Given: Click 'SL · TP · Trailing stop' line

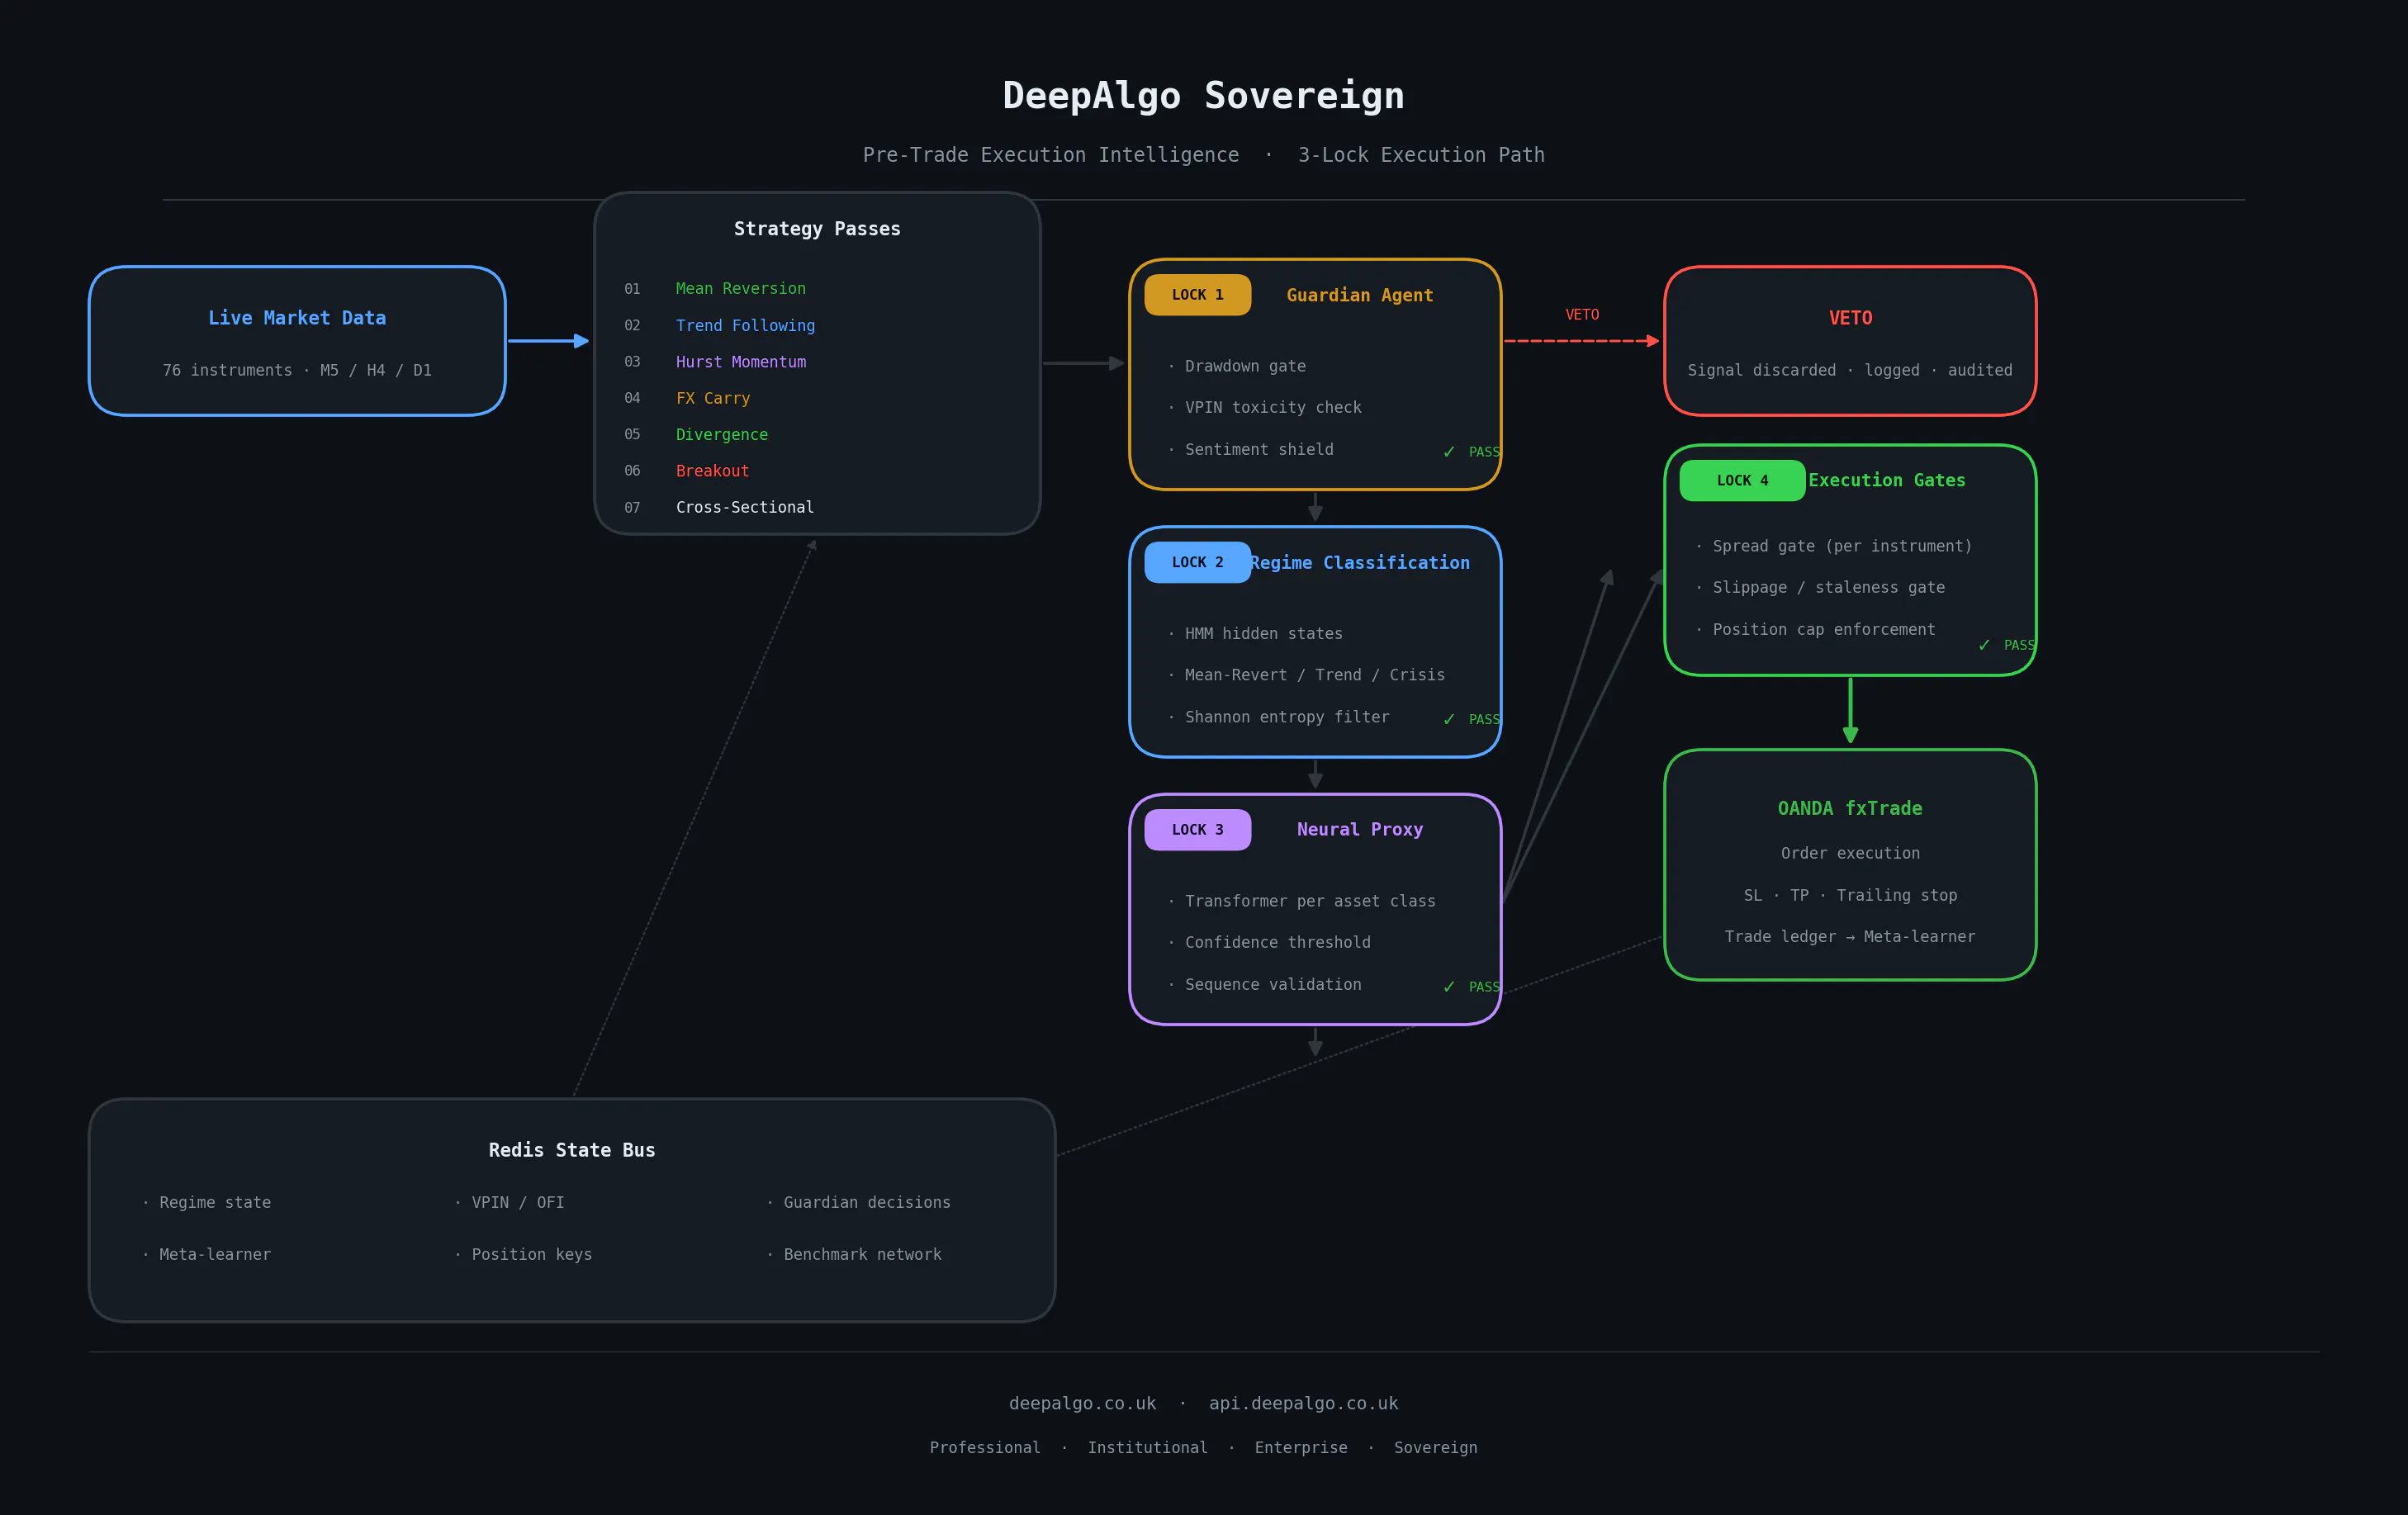Looking at the screenshot, I should point(1850,896).
